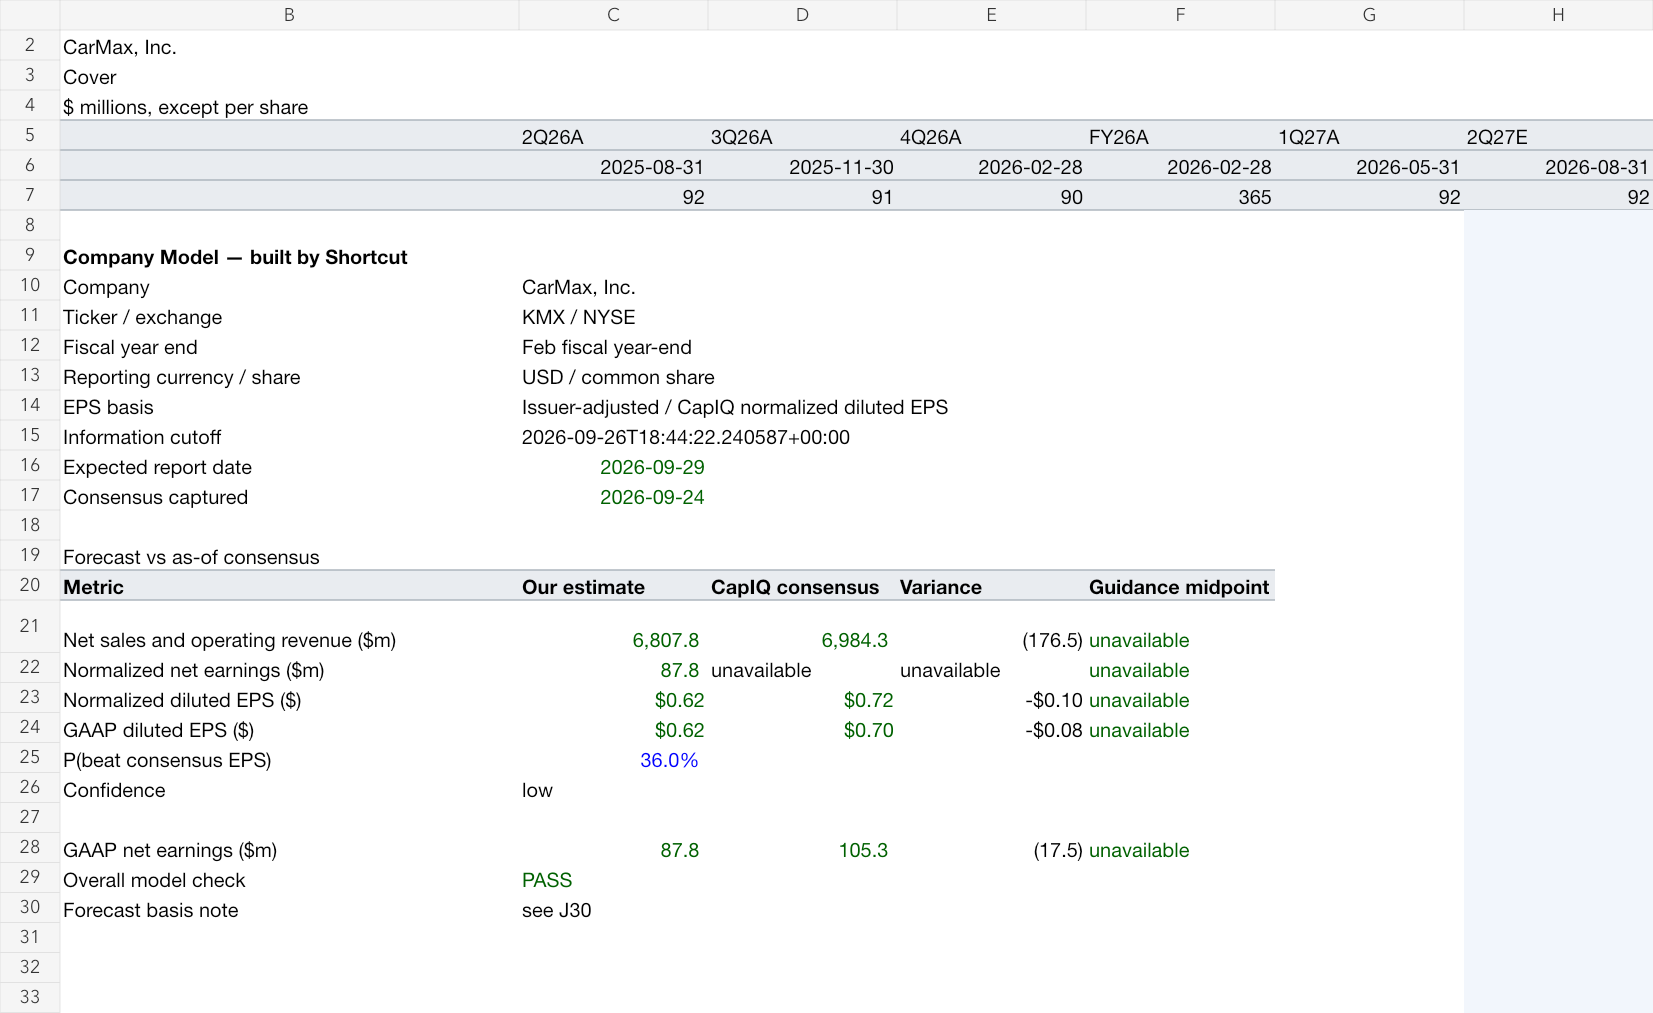Click the 'see J30' note cell
Screen dimensions: 1653x1013
coord(613,910)
